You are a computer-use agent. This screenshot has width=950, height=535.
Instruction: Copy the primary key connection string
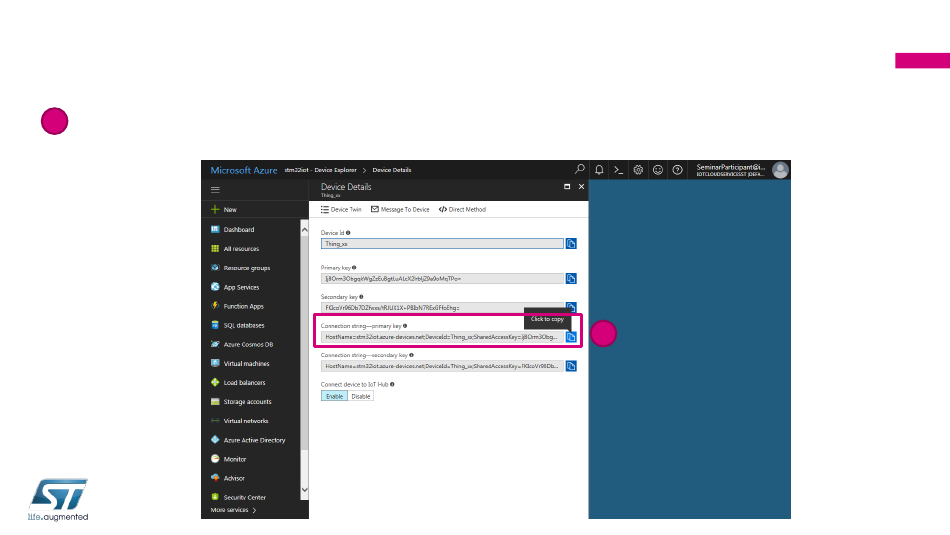pyautogui.click(x=571, y=337)
